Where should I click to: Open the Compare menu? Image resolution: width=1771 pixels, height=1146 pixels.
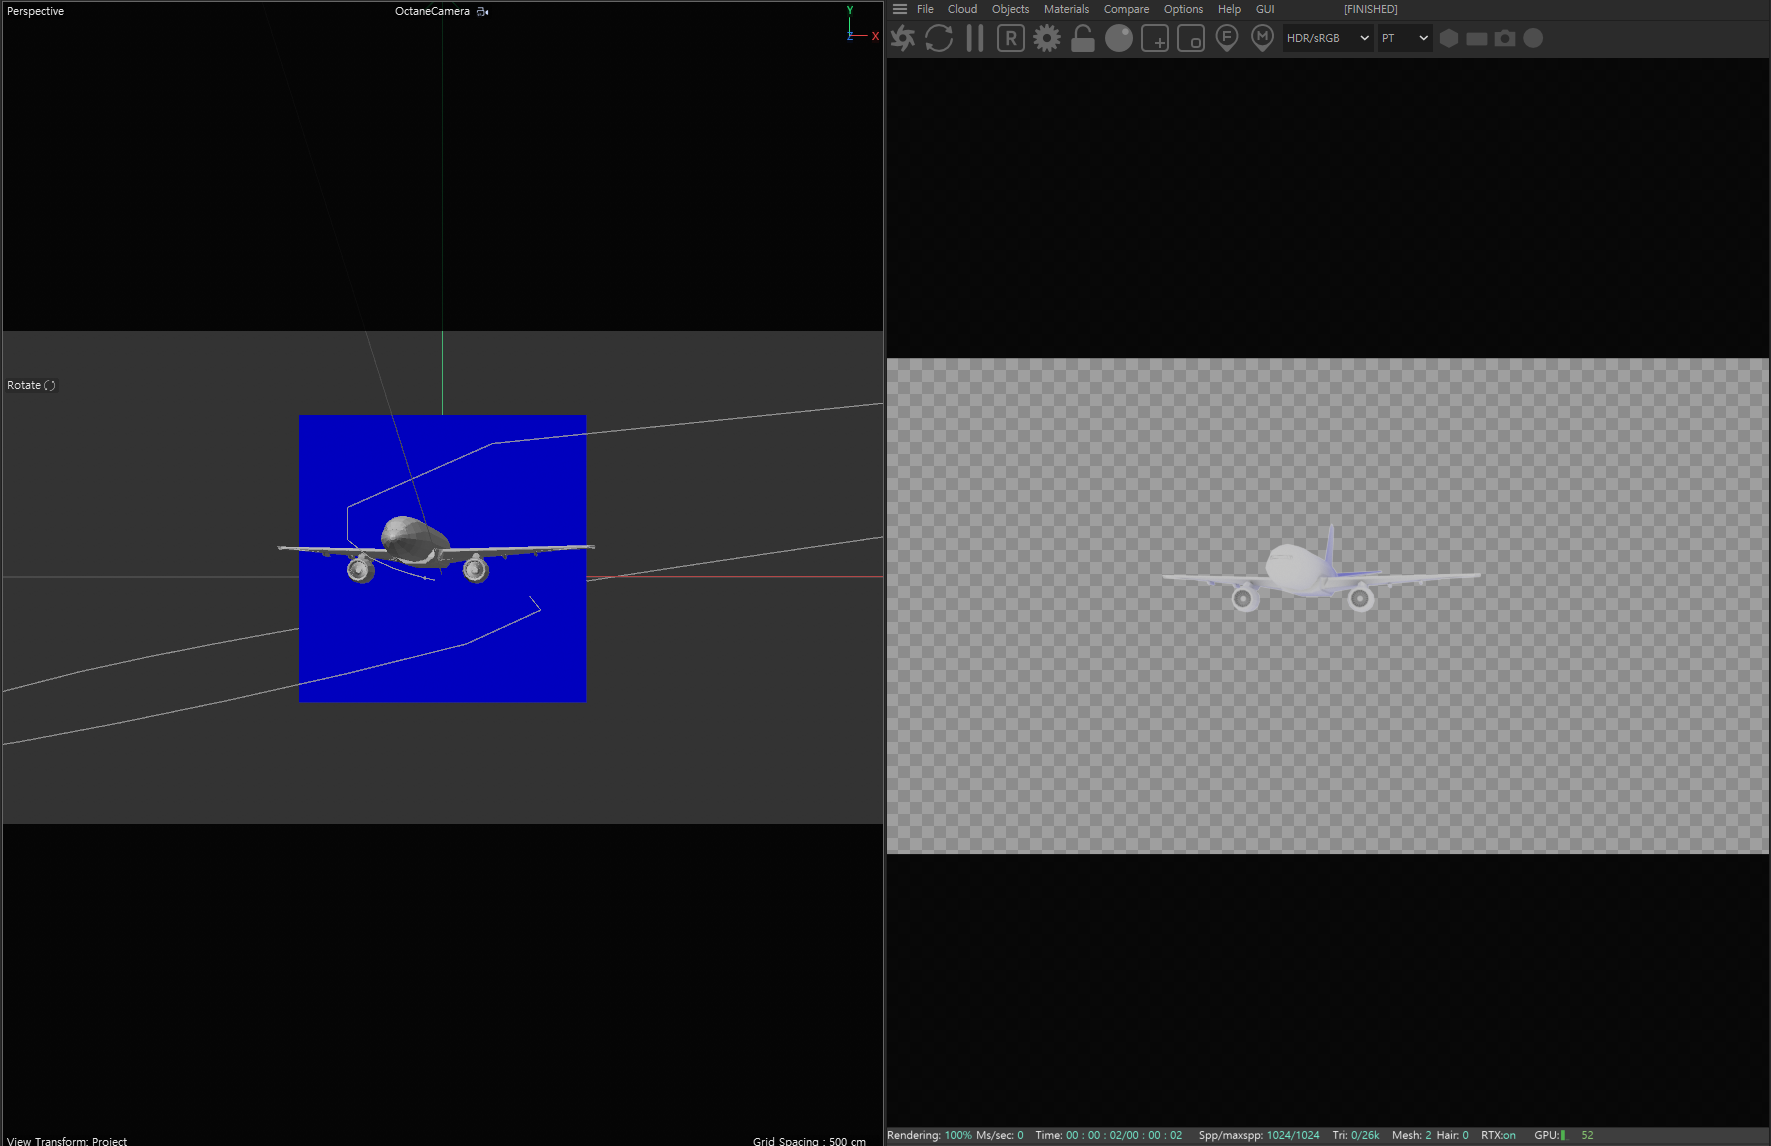pos(1126,9)
